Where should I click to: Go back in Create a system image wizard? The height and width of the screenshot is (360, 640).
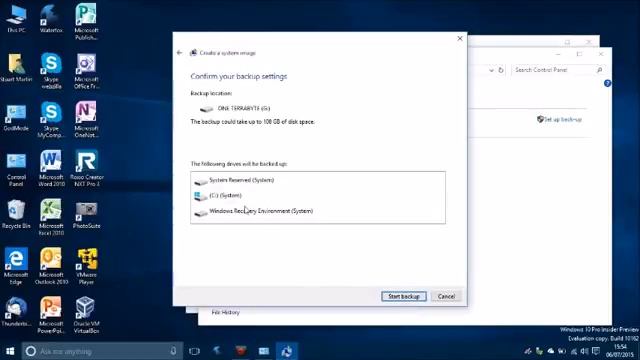click(180, 53)
